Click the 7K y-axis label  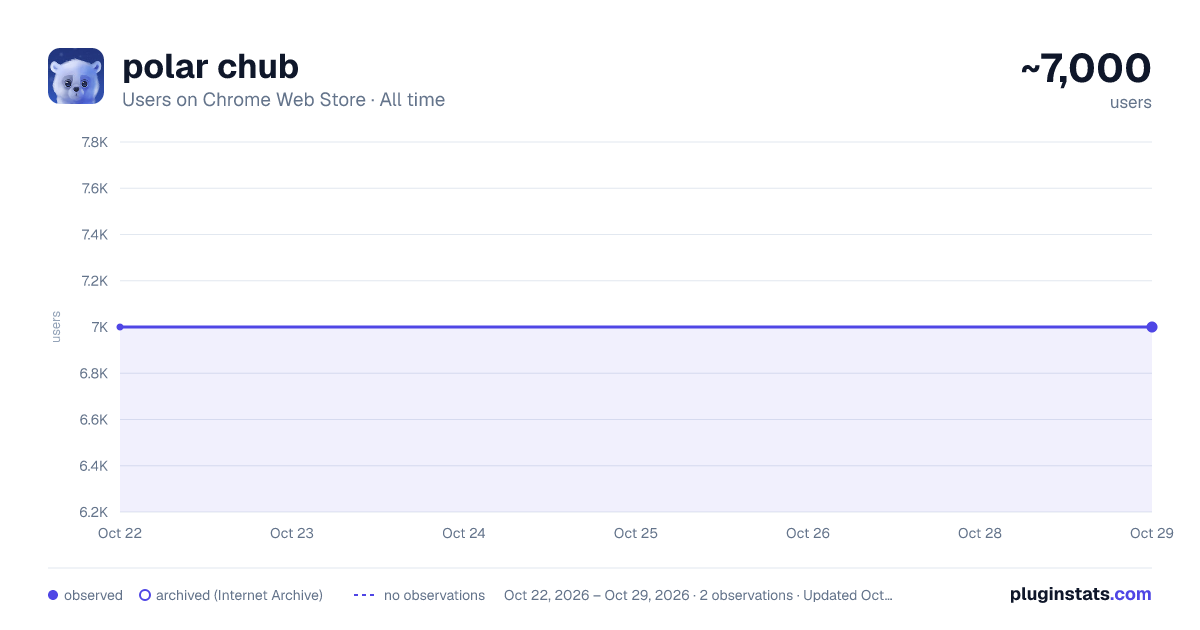pyautogui.click(x=99, y=327)
